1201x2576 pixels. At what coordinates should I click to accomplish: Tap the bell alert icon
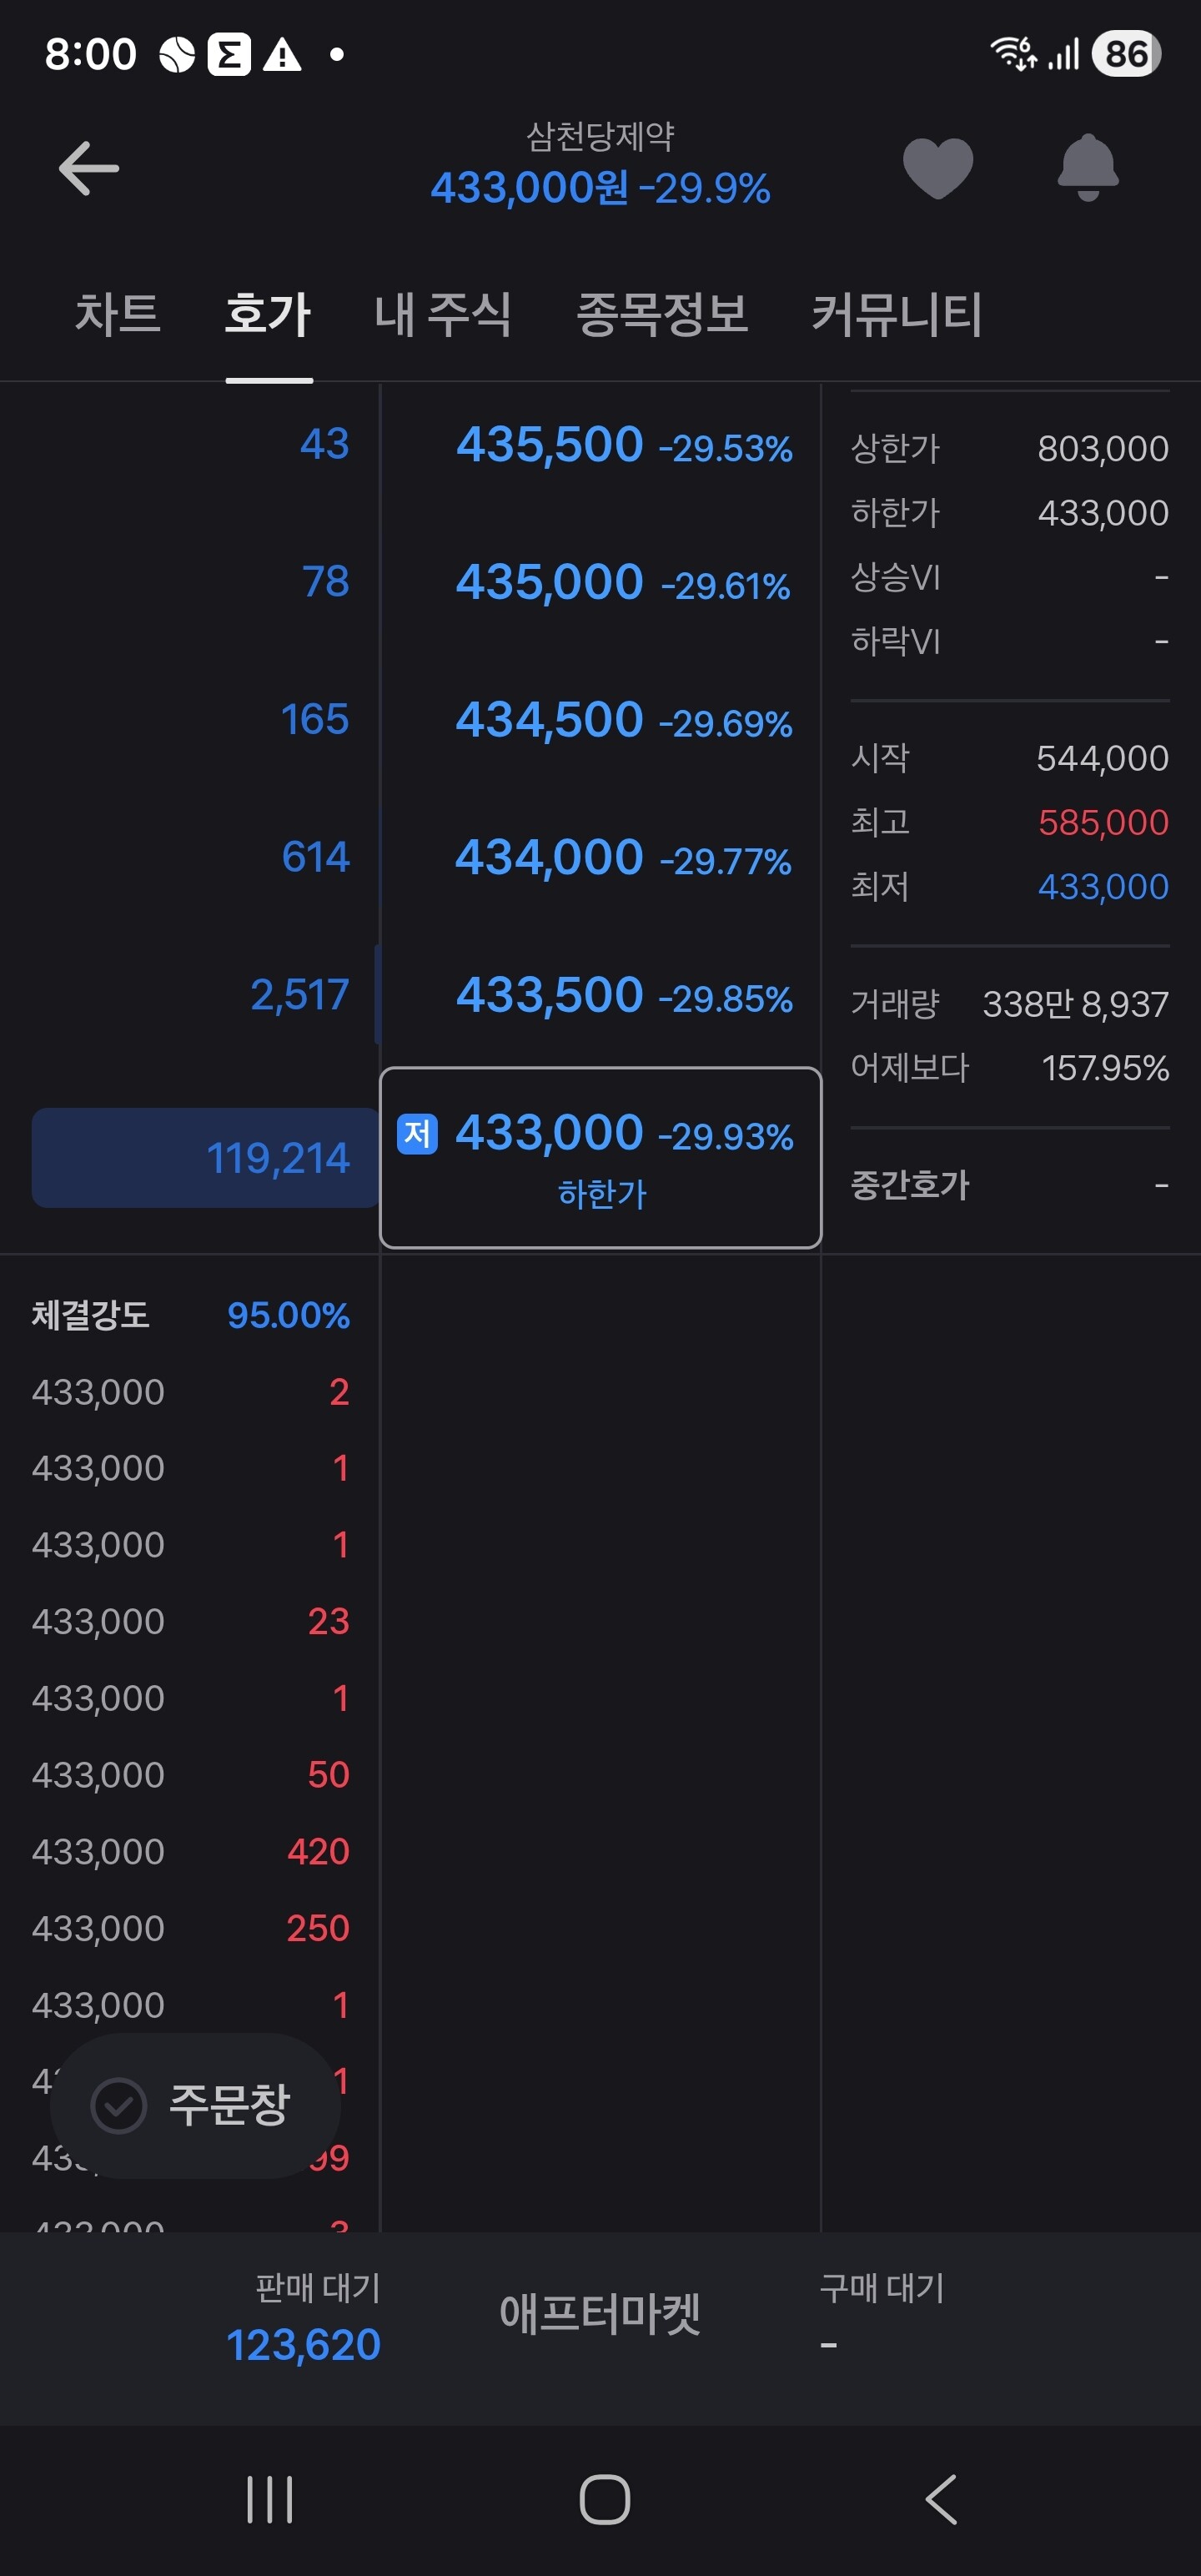(1087, 167)
